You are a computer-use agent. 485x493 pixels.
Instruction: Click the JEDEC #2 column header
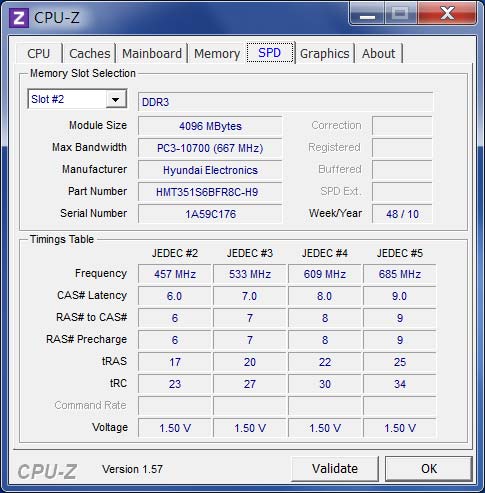pyautogui.click(x=175, y=253)
